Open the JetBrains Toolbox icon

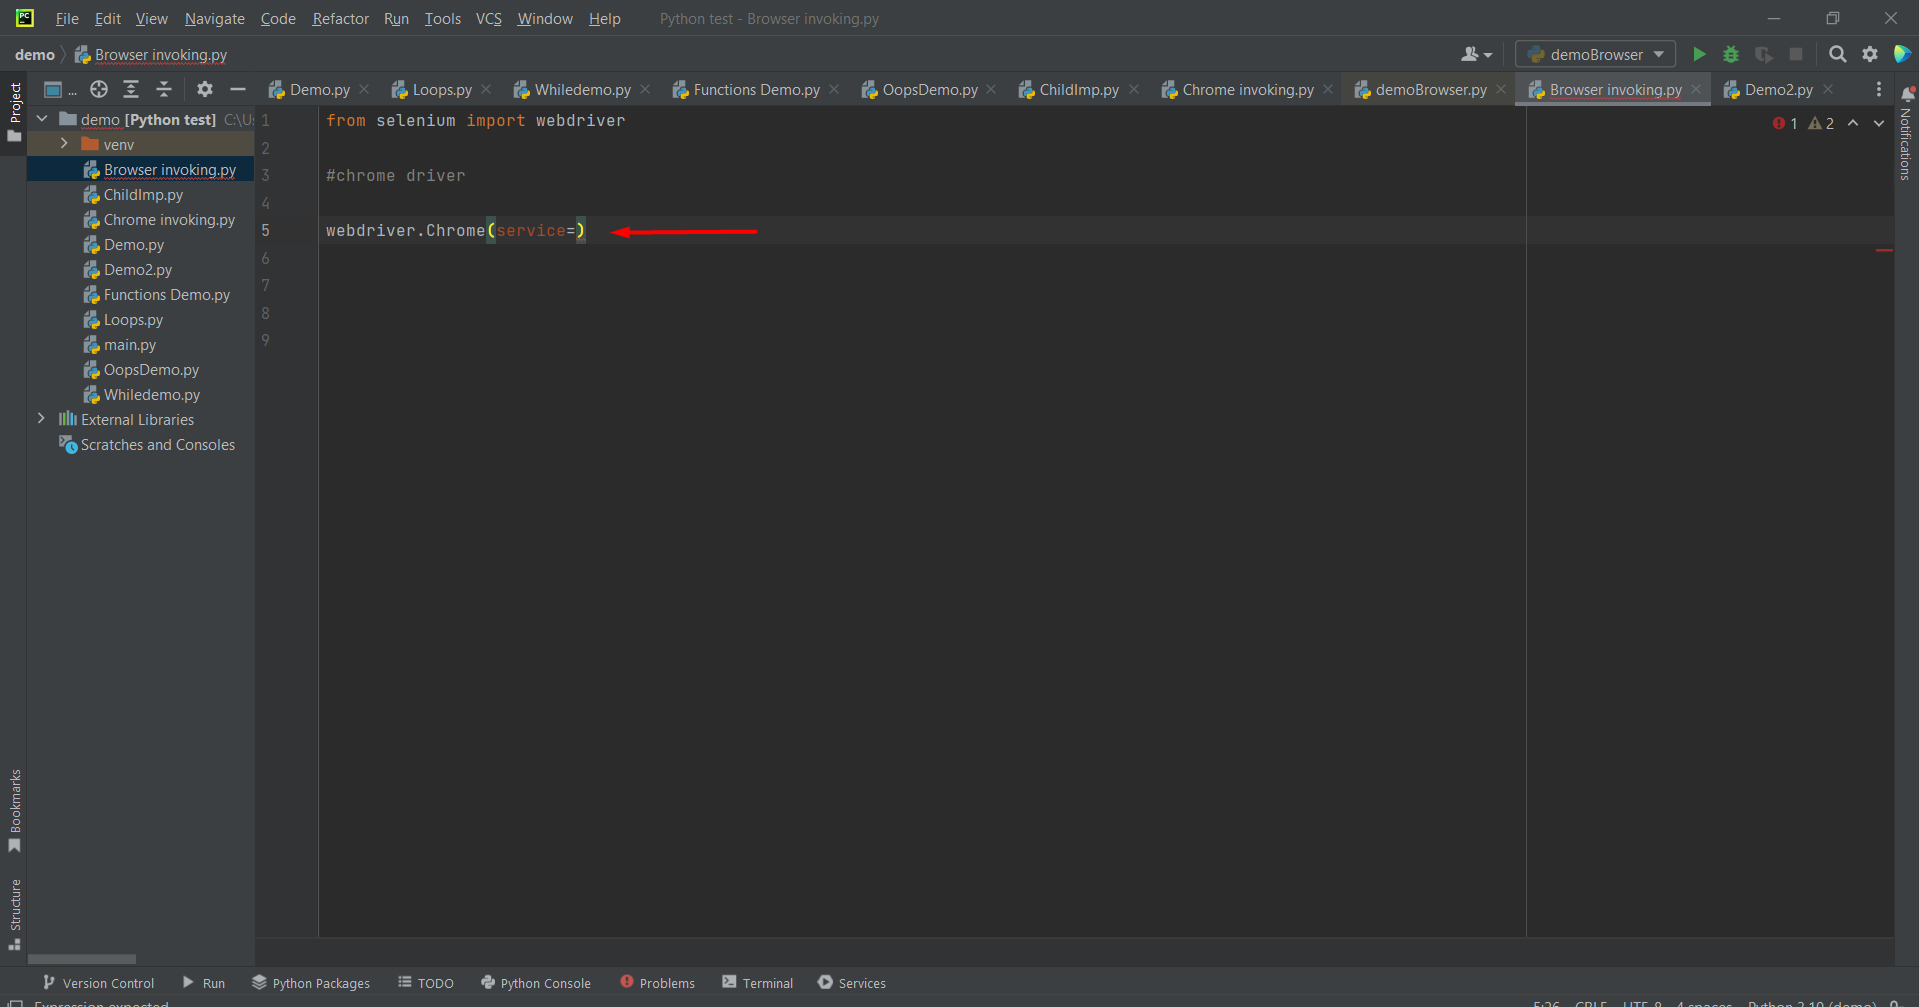tap(1902, 54)
